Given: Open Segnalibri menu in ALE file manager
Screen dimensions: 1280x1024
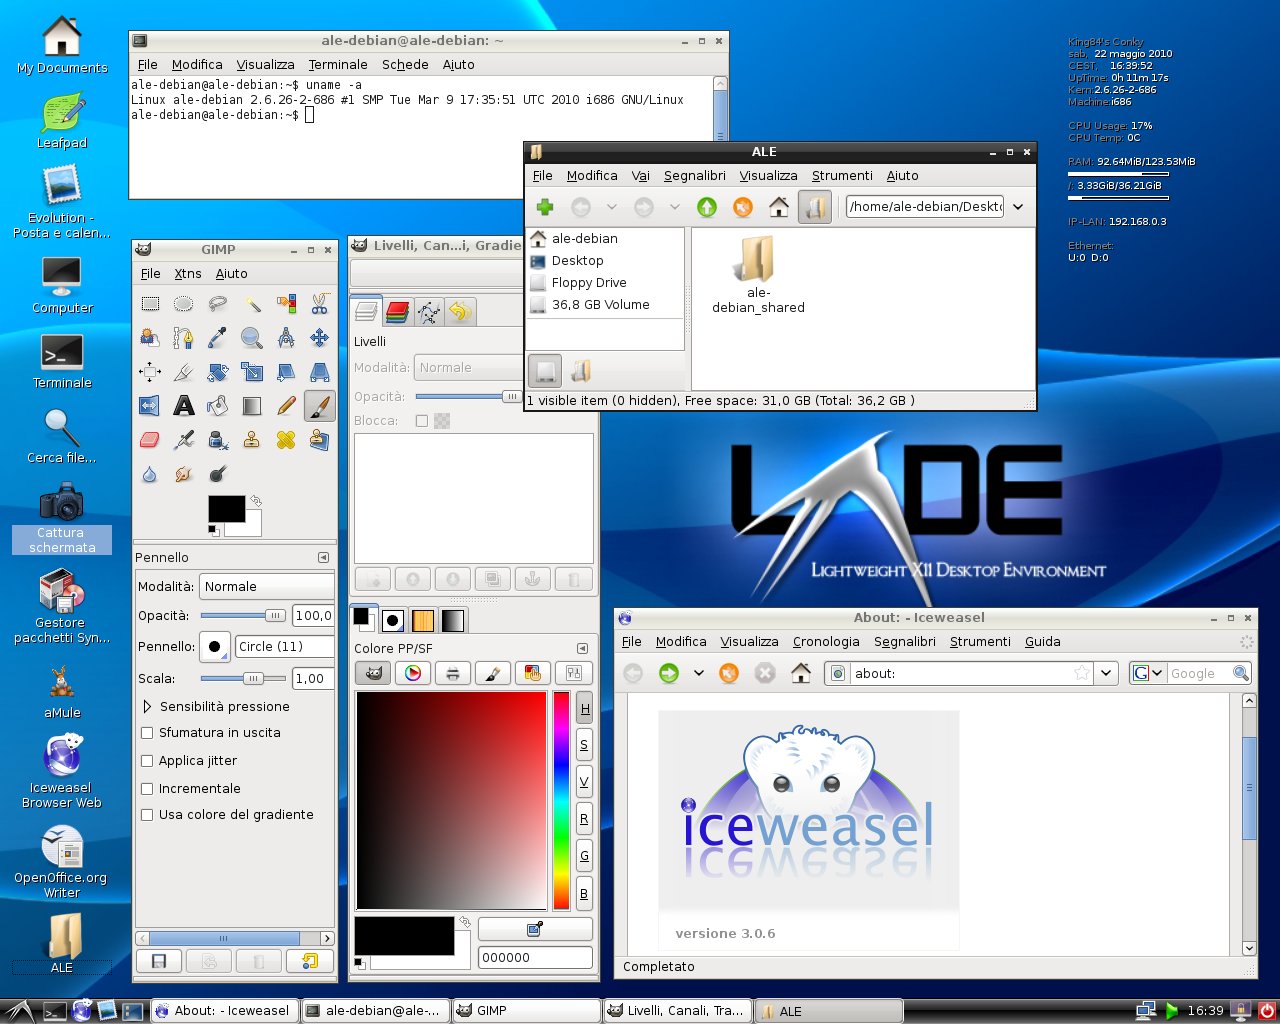Looking at the screenshot, I should tap(694, 175).
